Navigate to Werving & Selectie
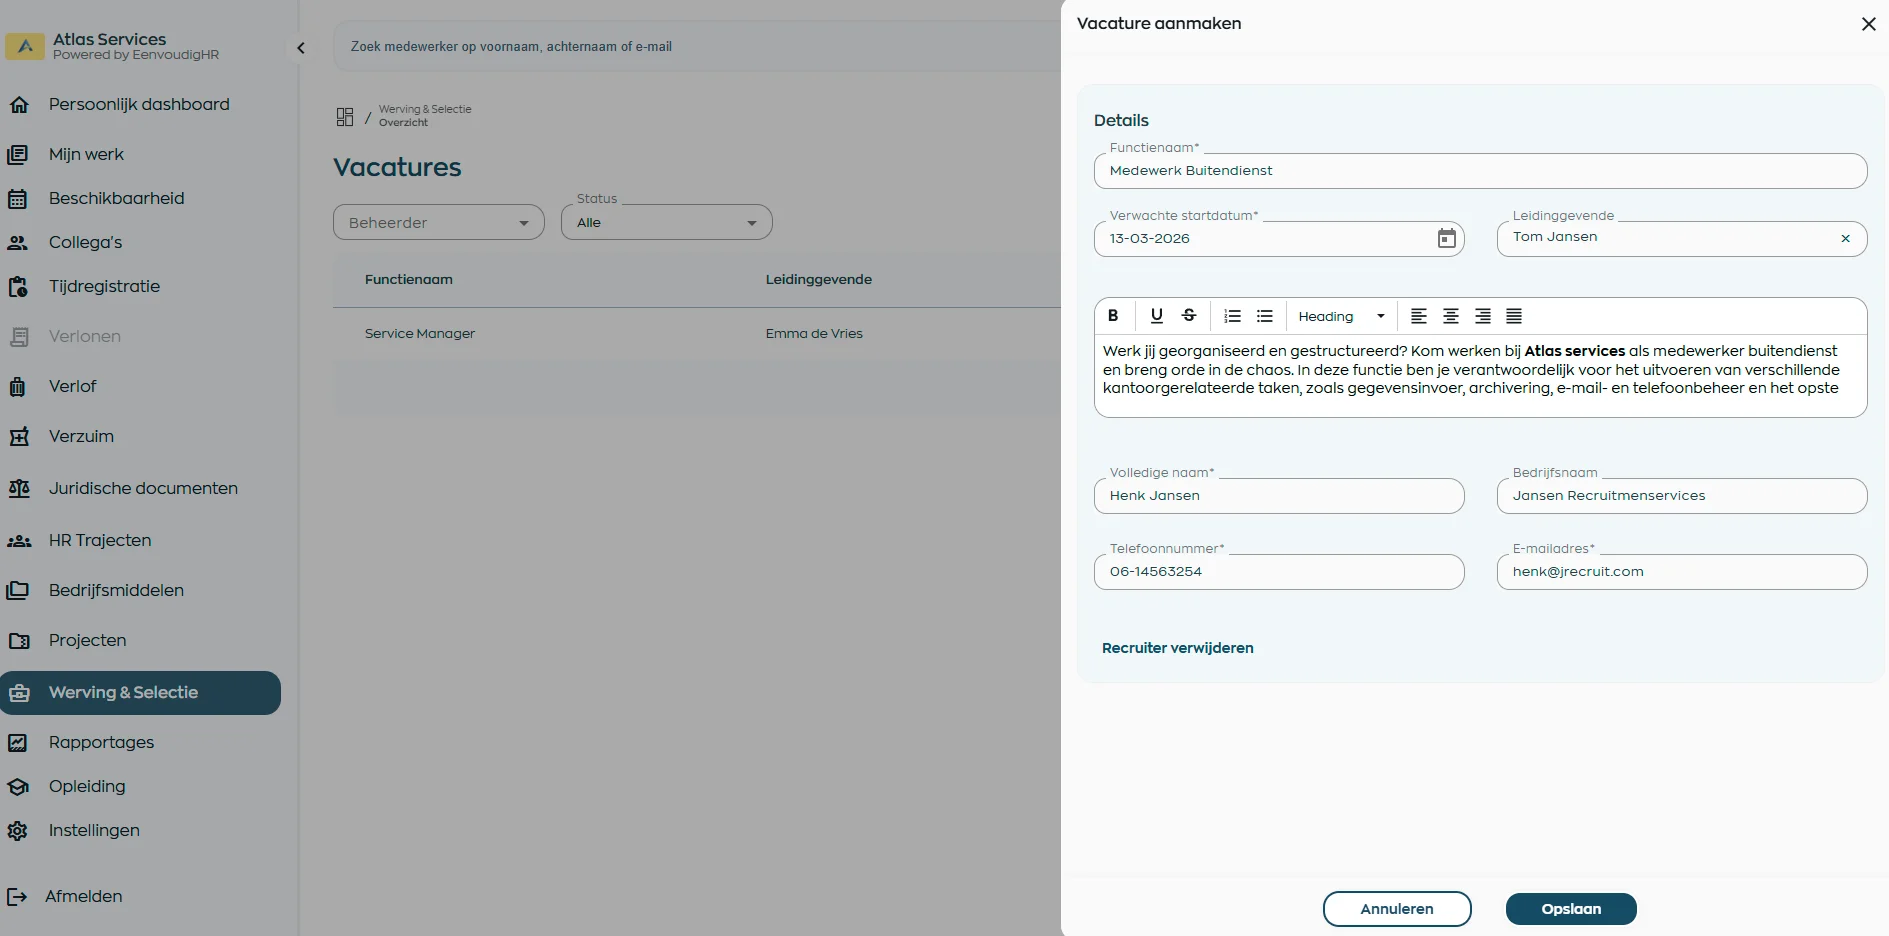 coord(123,692)
